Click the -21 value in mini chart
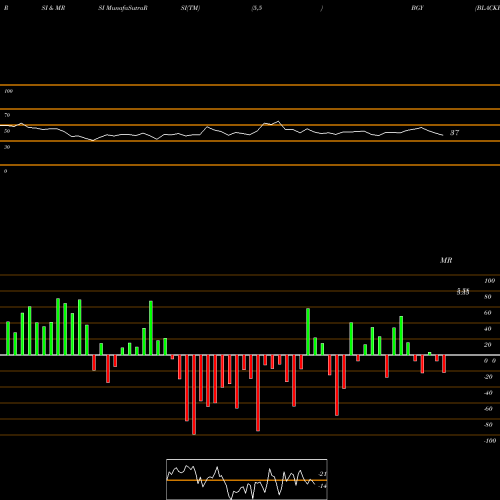Image resolution: width=500 pixels, height=500 pixels. (322, 474)
